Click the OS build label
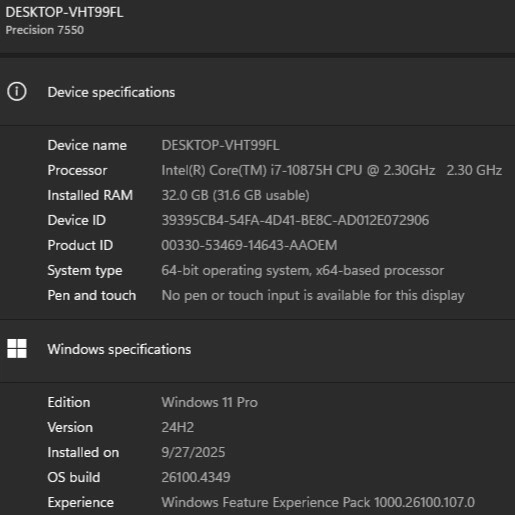Viewport: 515px width, 515px height. pos(74,477)
